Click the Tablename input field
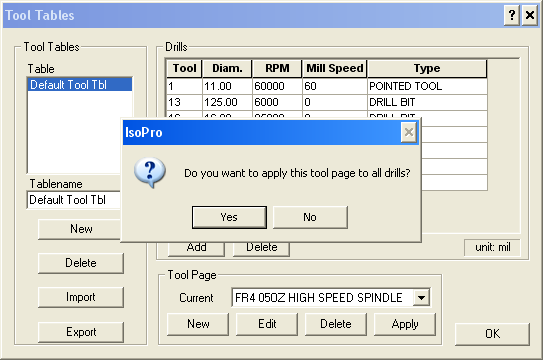Image resolution: width=543 pixels, height=360 pixels. point(74,200)
